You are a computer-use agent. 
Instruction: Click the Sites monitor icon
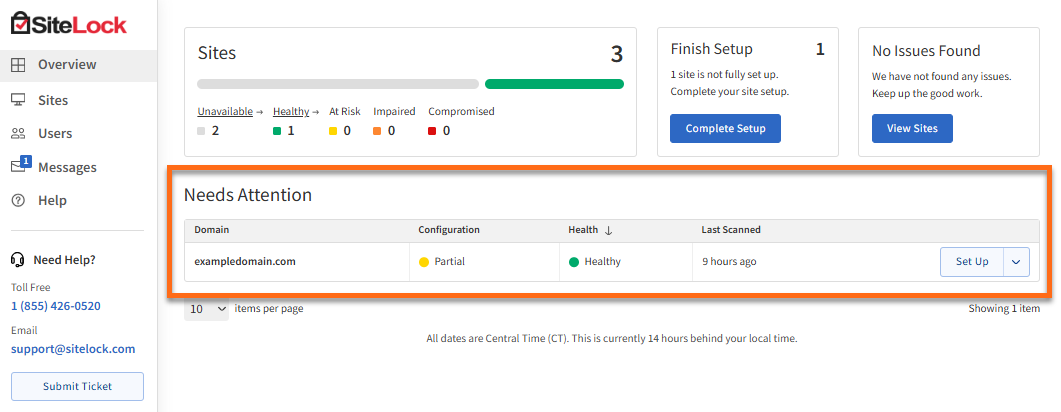click(18, 100)
